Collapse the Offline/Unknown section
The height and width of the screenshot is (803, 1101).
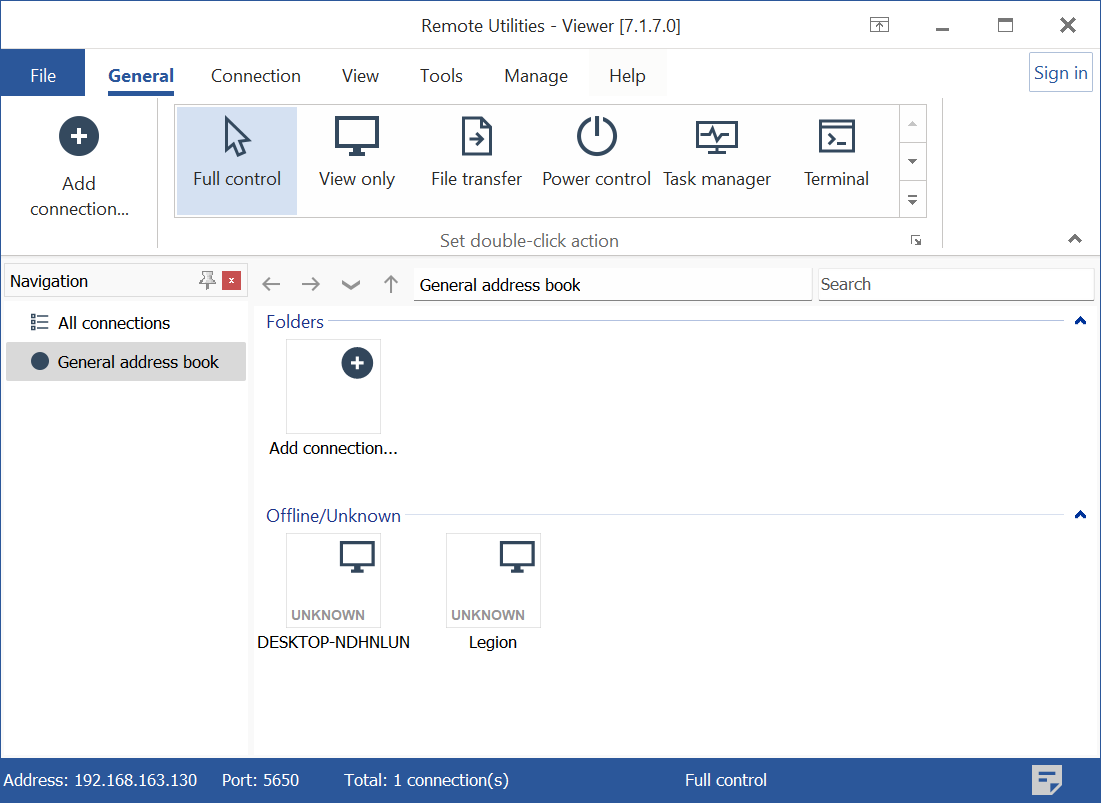[x=1080, y=515]
